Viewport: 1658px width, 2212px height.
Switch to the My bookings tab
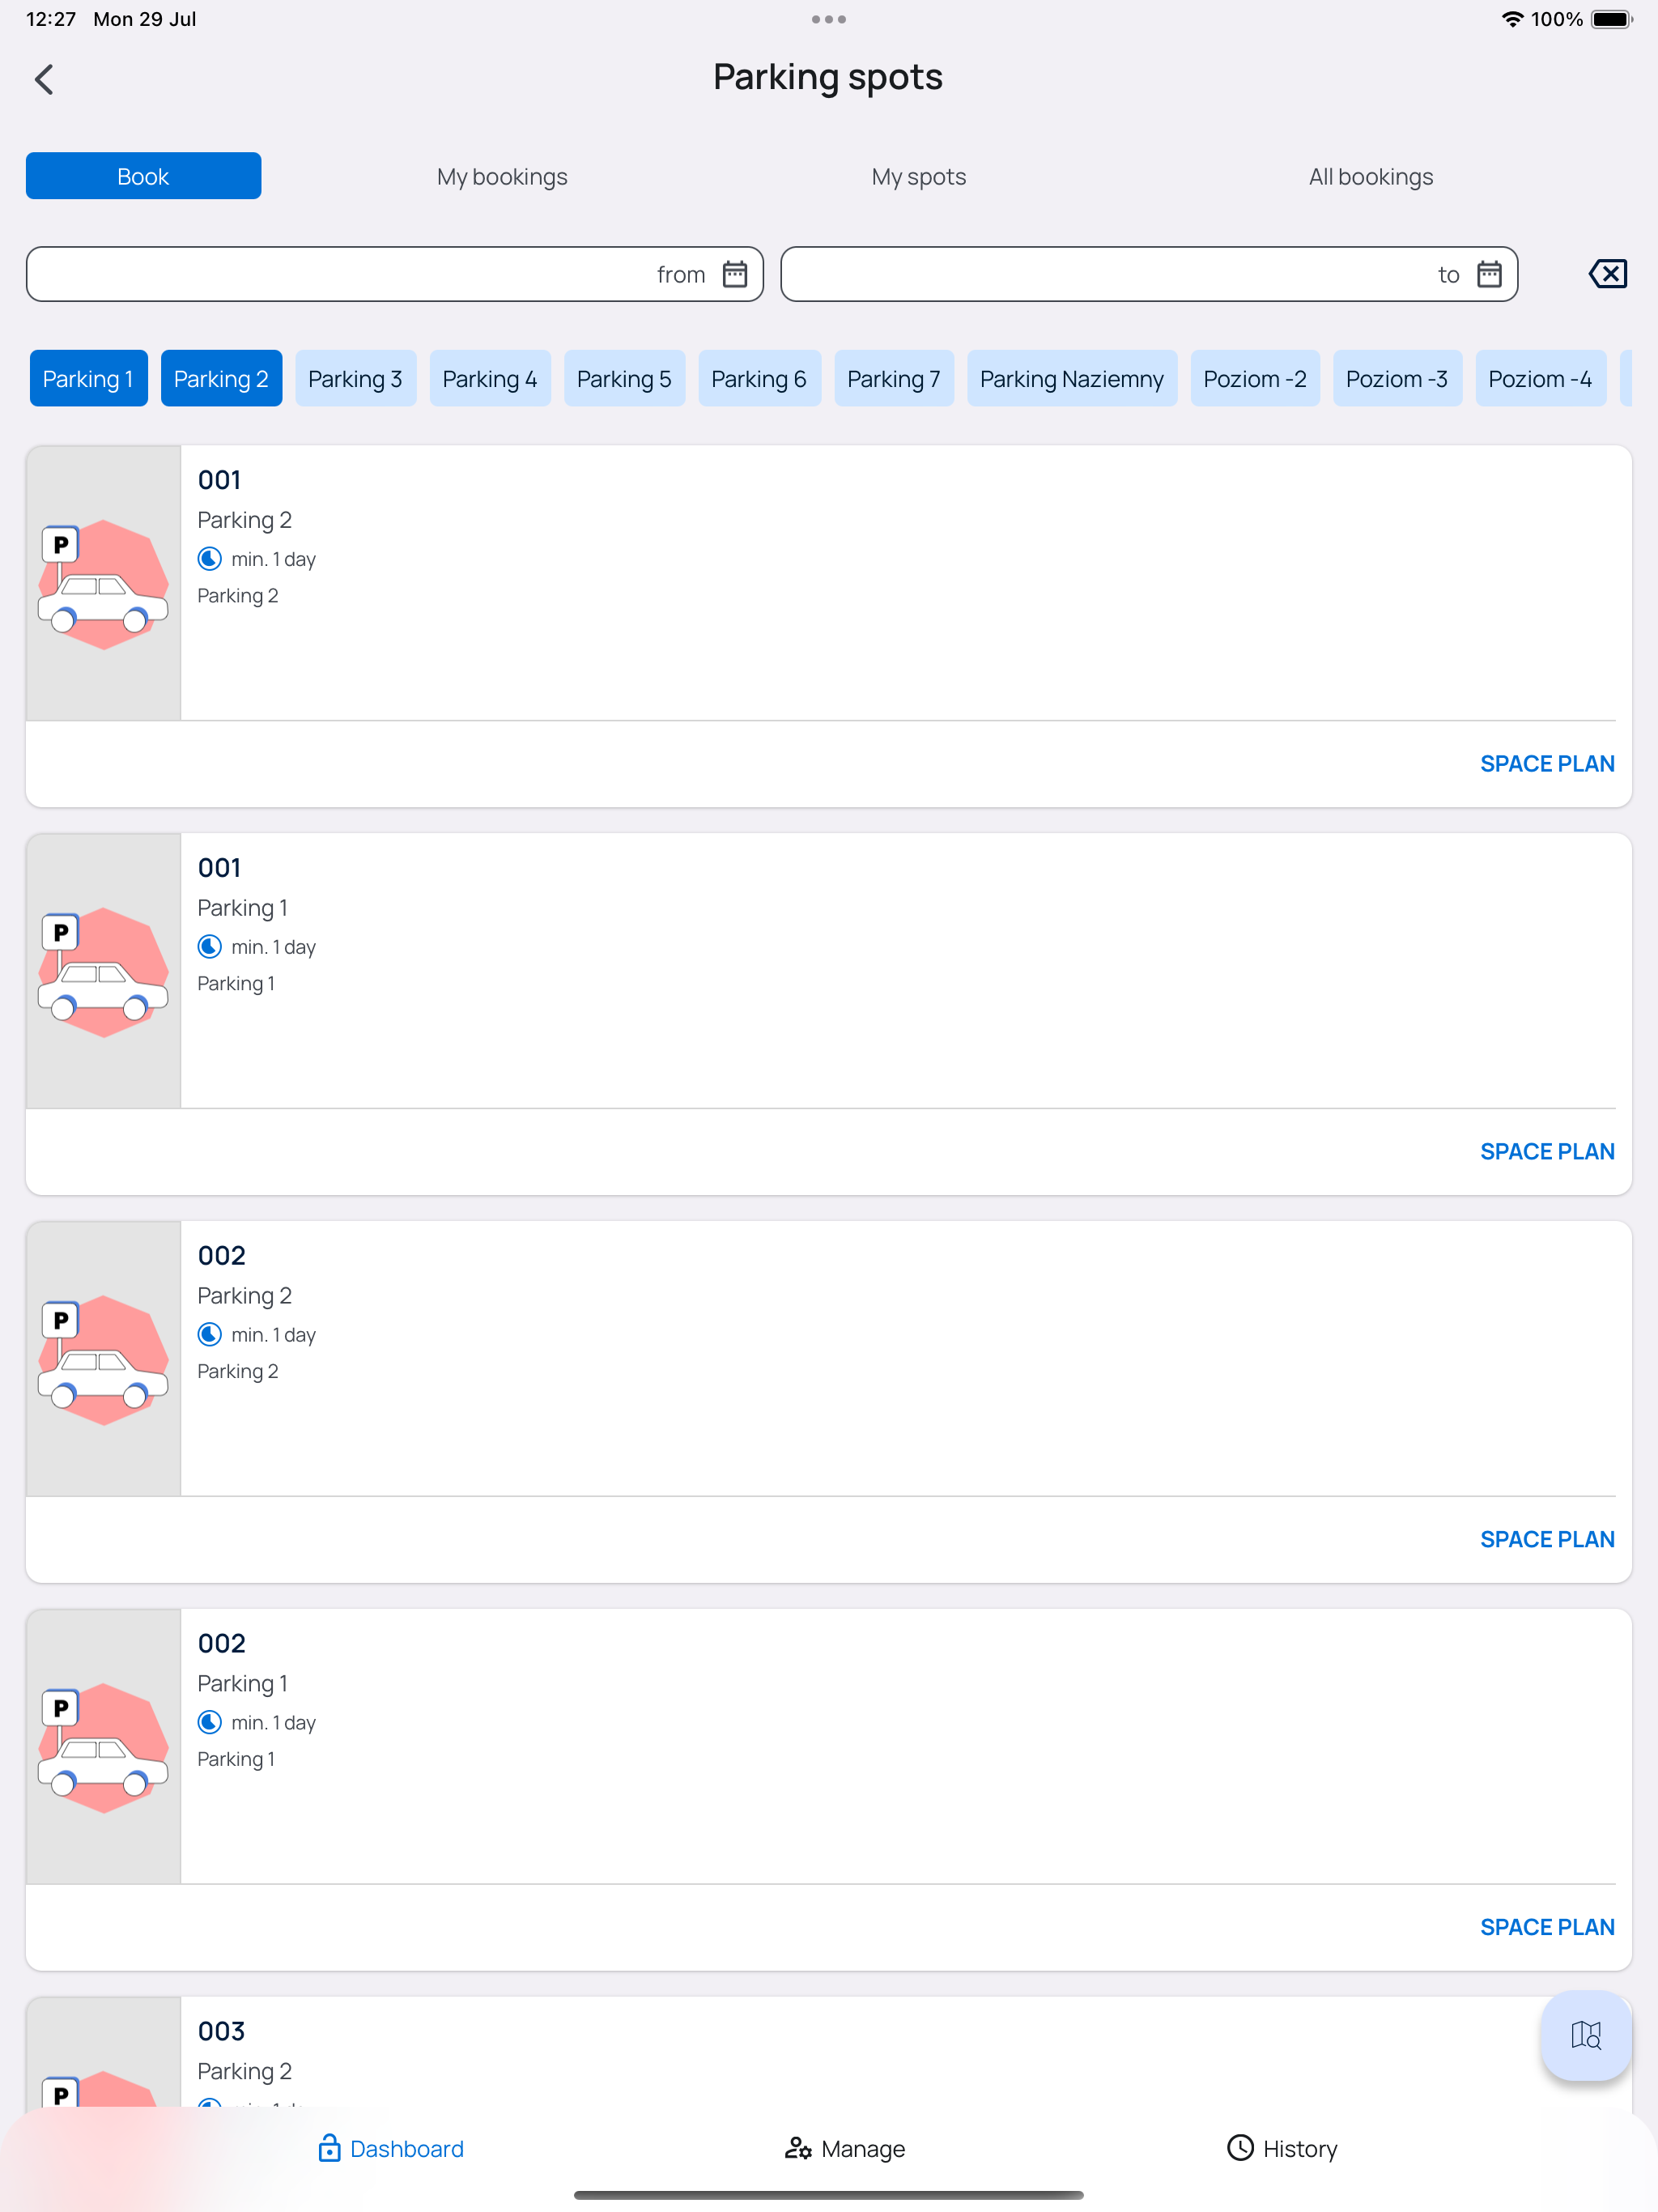502,177
